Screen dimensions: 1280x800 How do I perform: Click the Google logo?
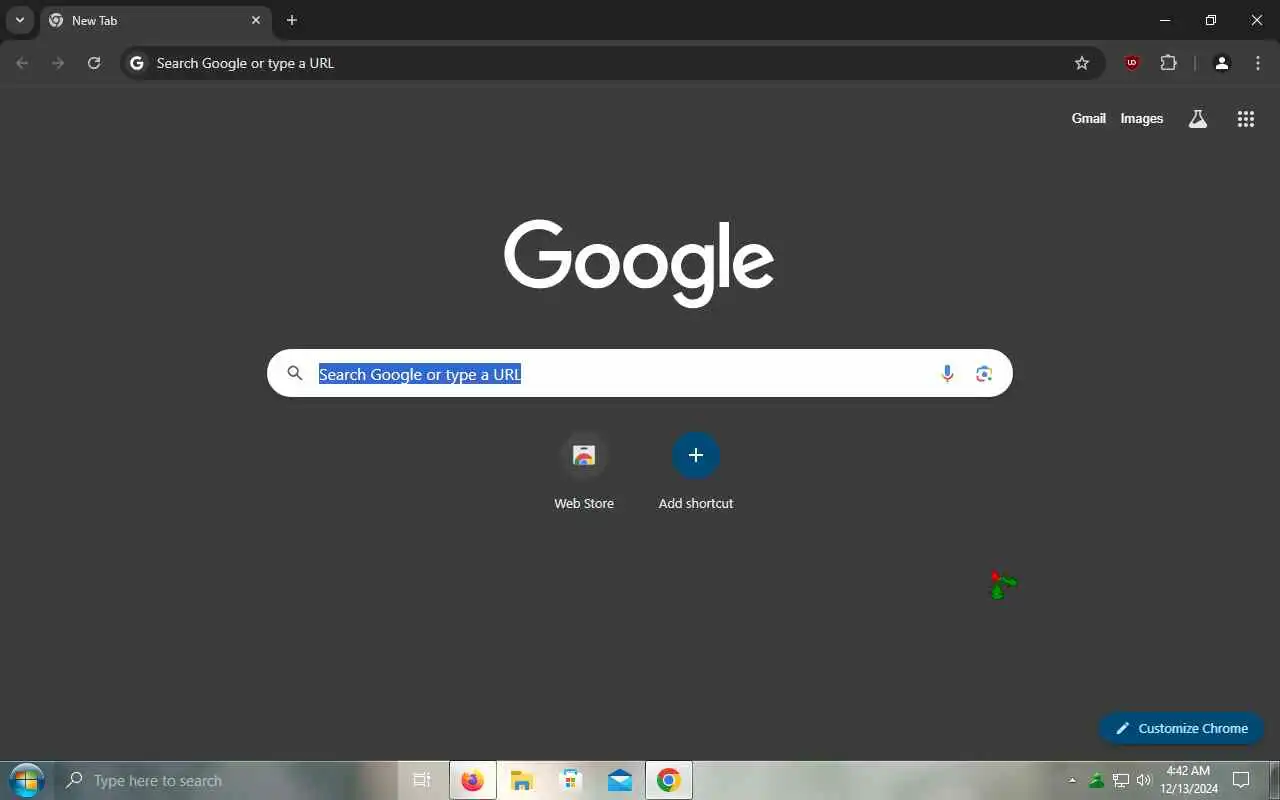pos(639,262)
